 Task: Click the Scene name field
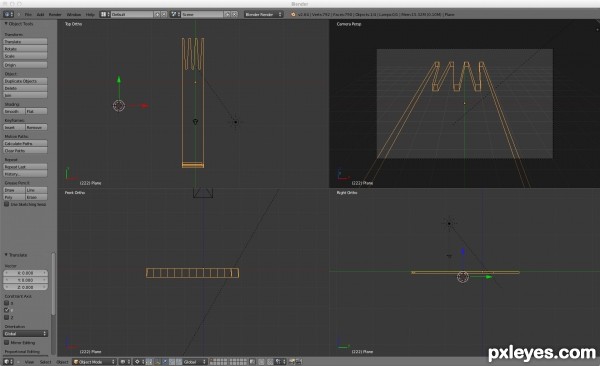202,14
